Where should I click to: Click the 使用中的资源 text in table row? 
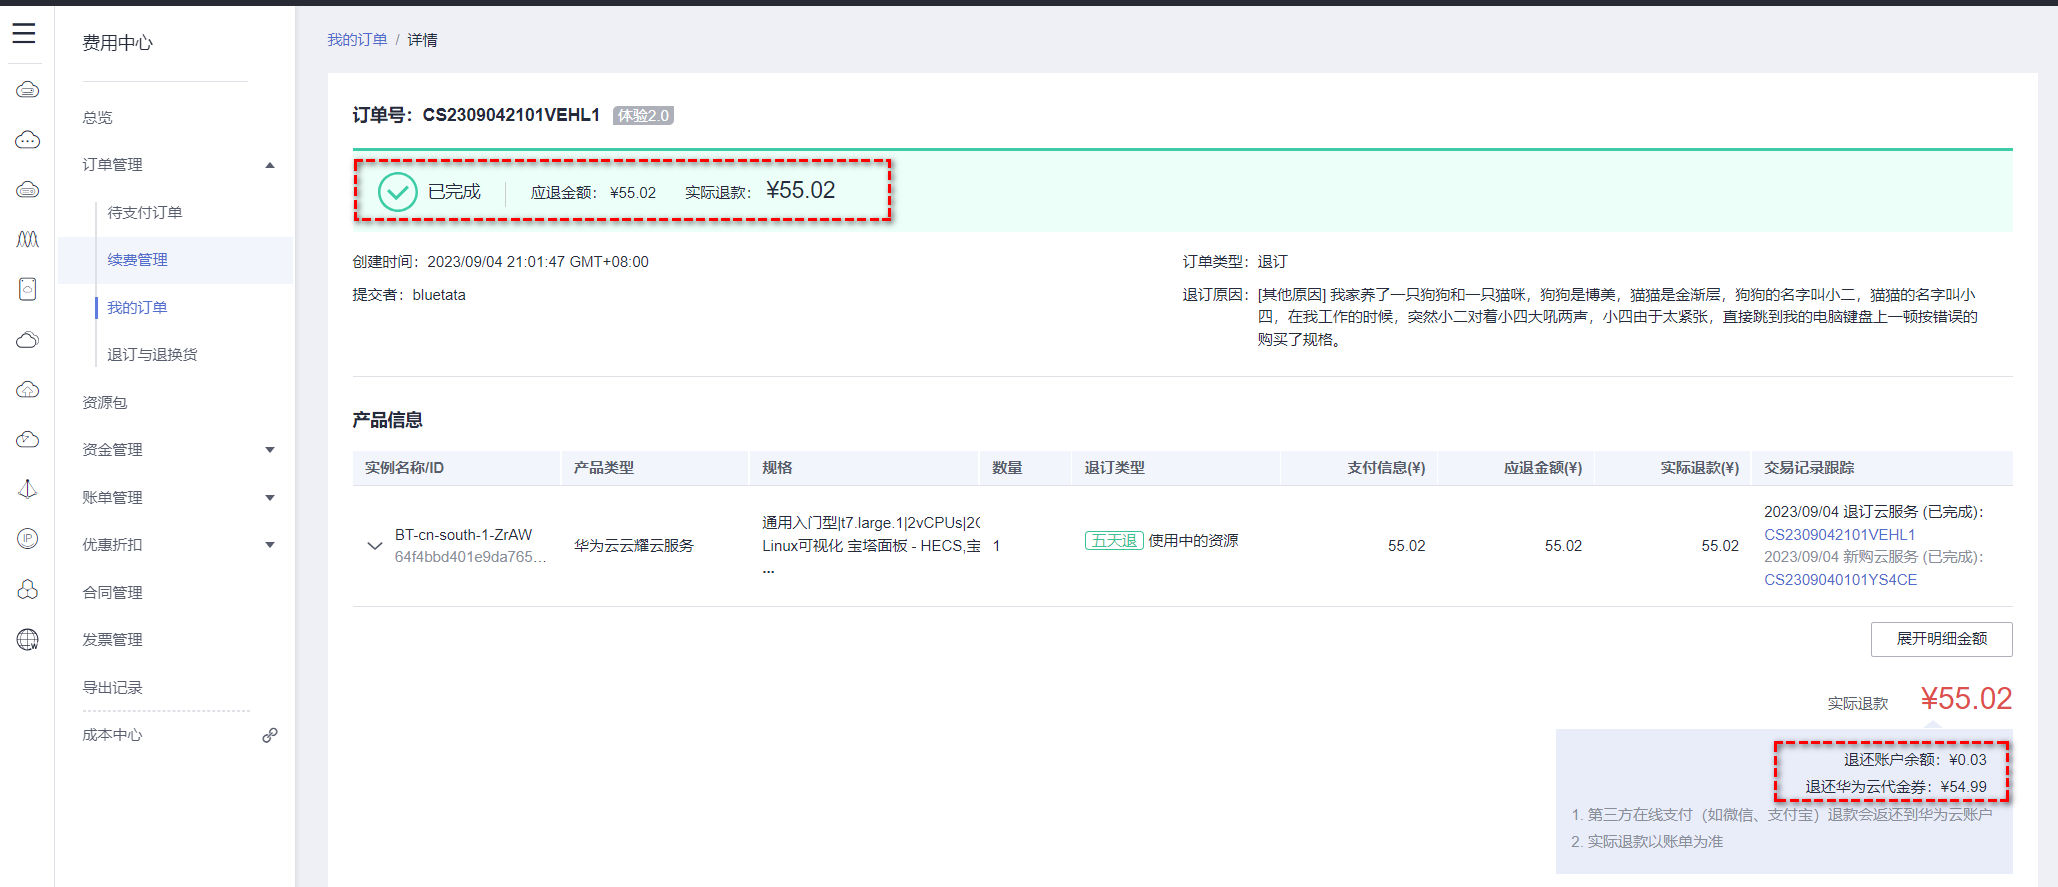(x=1193, y=541)
